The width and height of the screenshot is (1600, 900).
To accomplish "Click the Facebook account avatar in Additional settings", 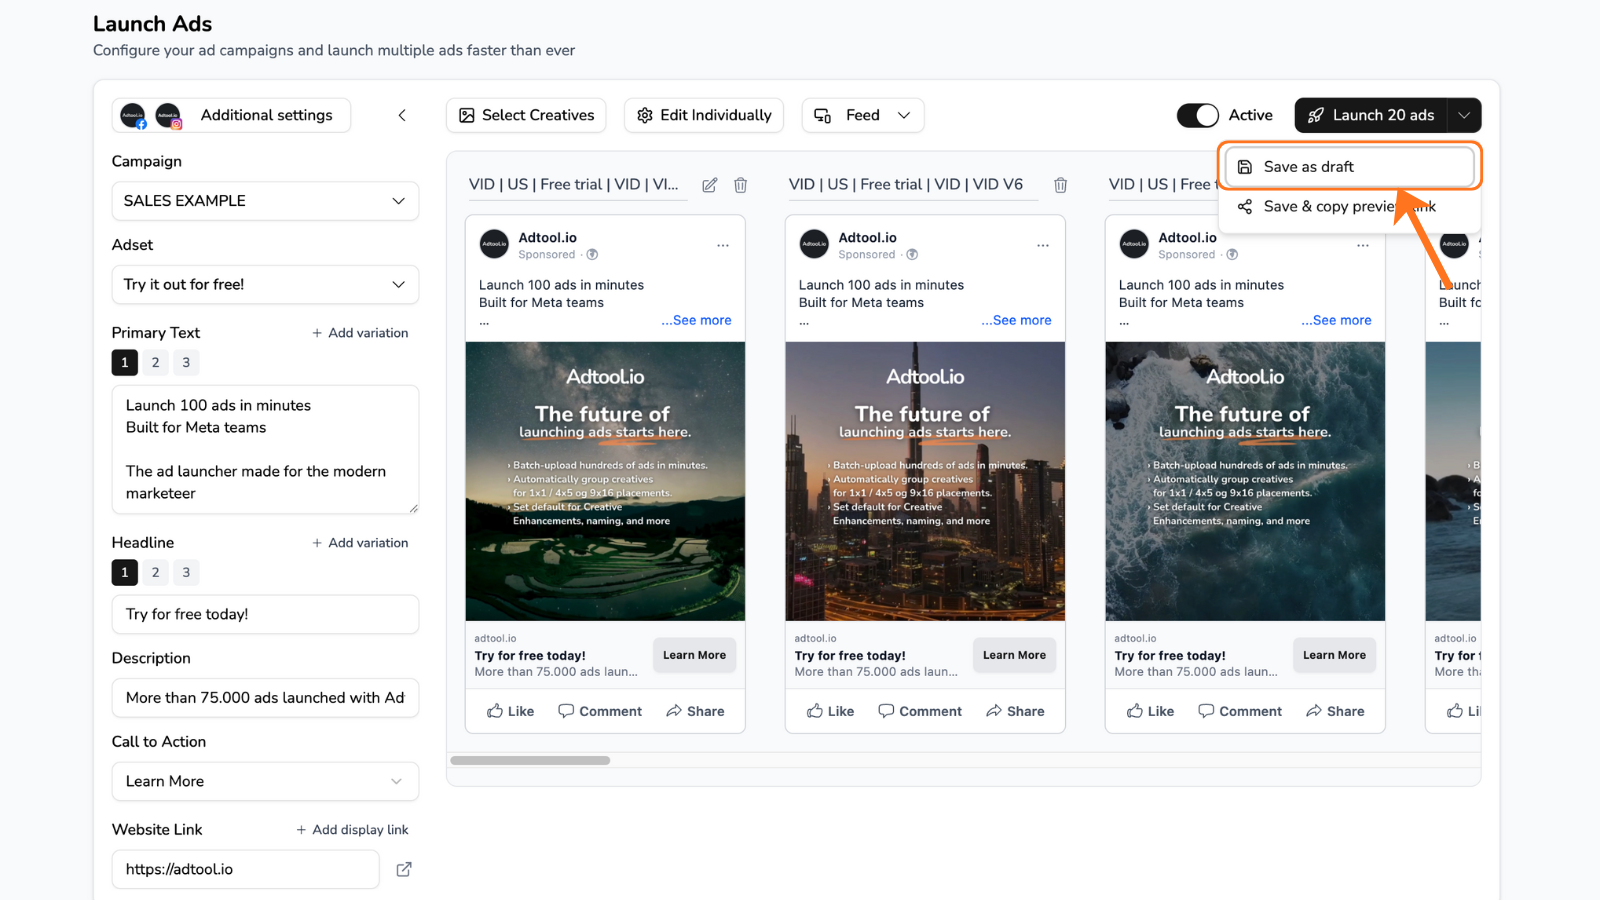I will [x=133, y=116].
